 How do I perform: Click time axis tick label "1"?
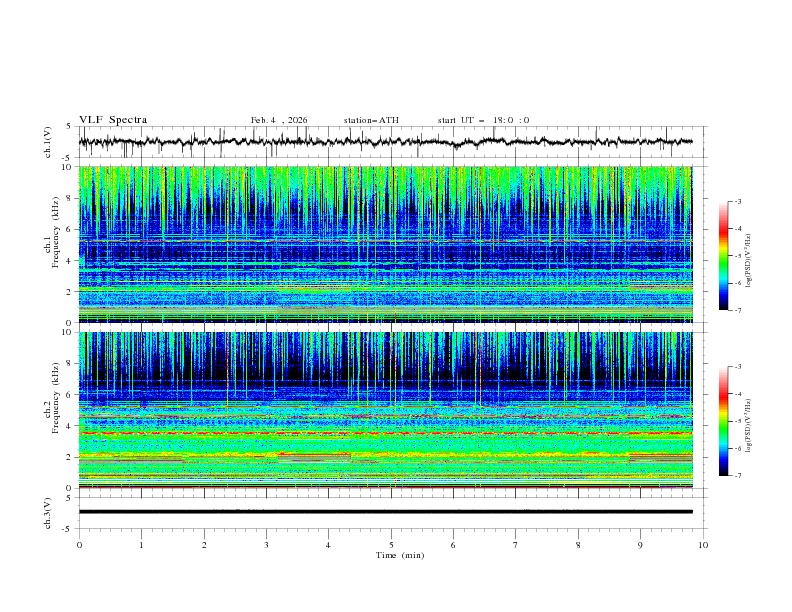click(x=141, y=545)
